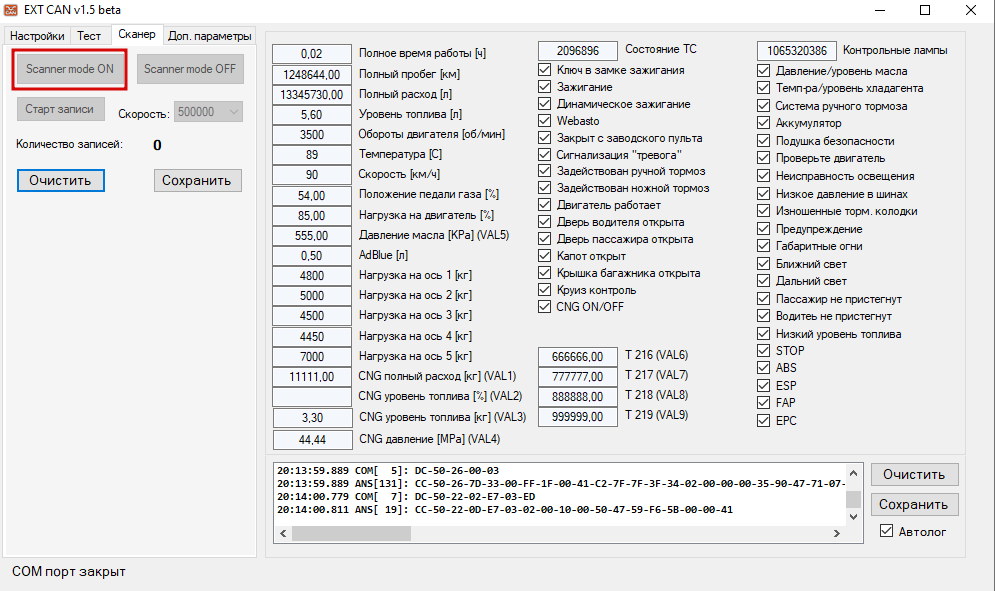The image size is (995, 591).
Task: Toggle the Круиз контроль checkbox
Action: tap(545, 290)
